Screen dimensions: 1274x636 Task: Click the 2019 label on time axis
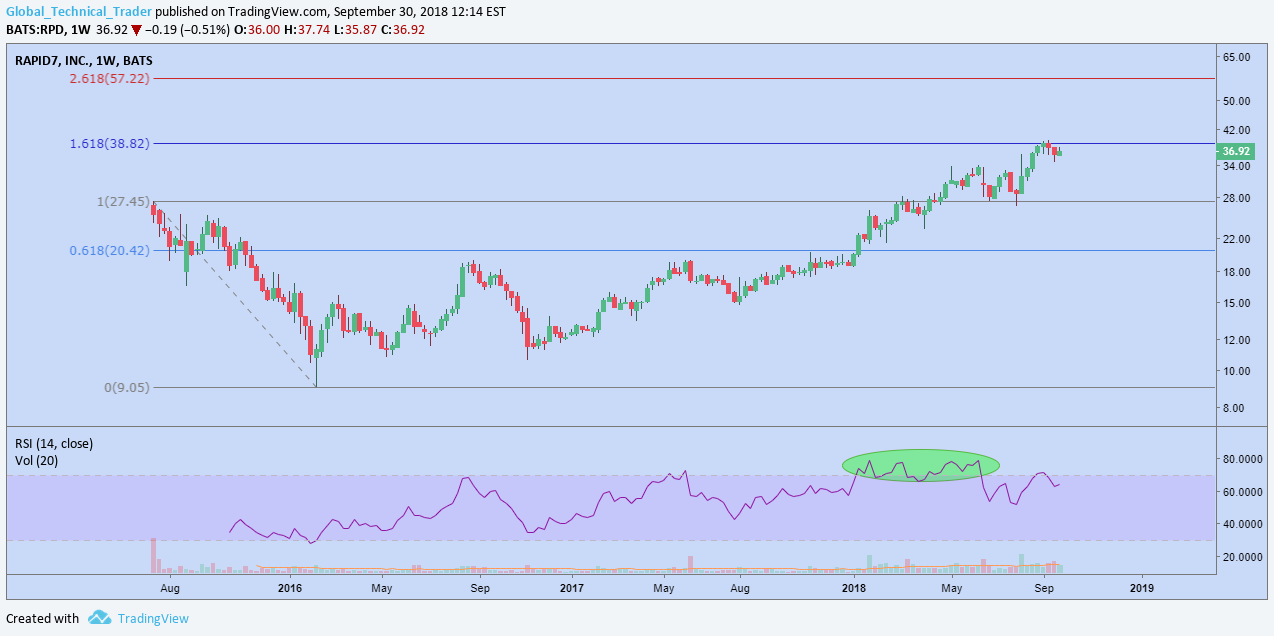(x=1141, y=588)
